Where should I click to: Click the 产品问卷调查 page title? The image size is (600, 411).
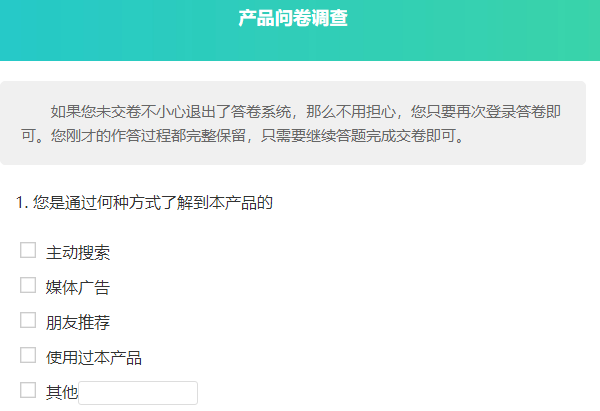293,18
